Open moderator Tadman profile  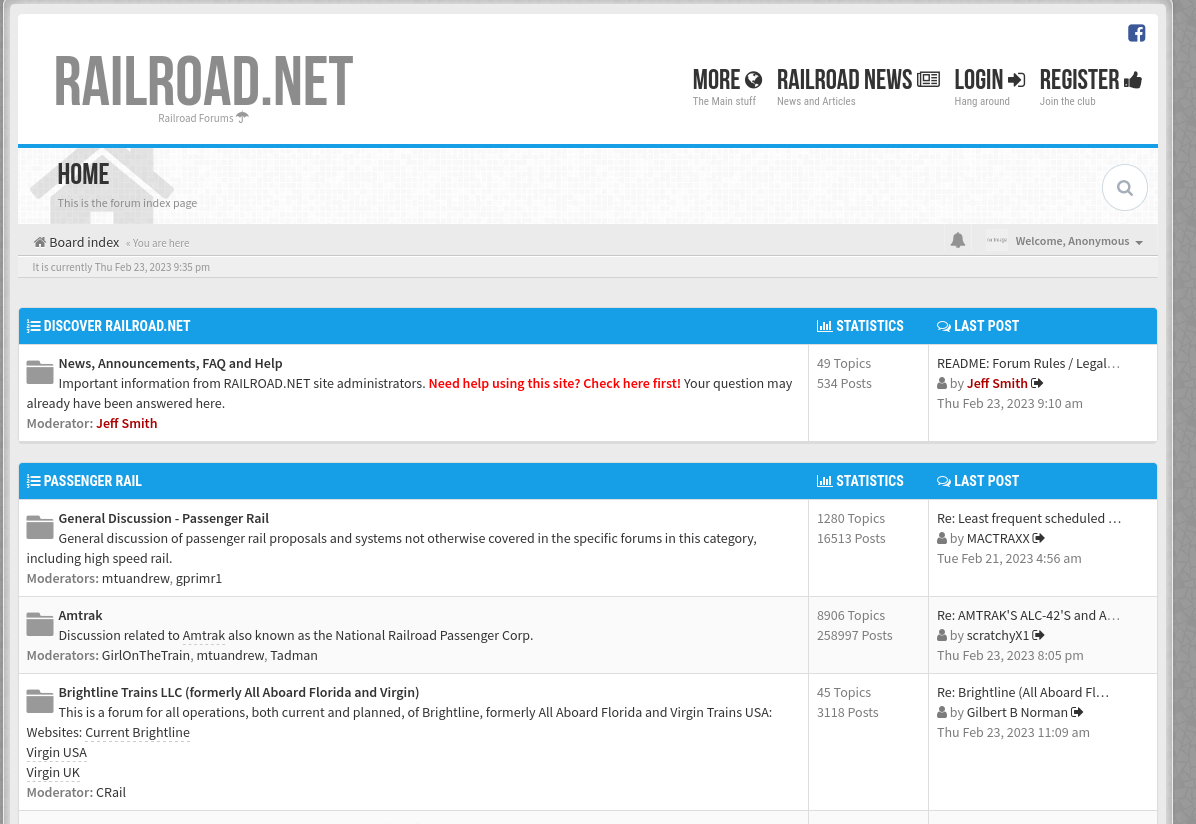(x=294, y=655)
